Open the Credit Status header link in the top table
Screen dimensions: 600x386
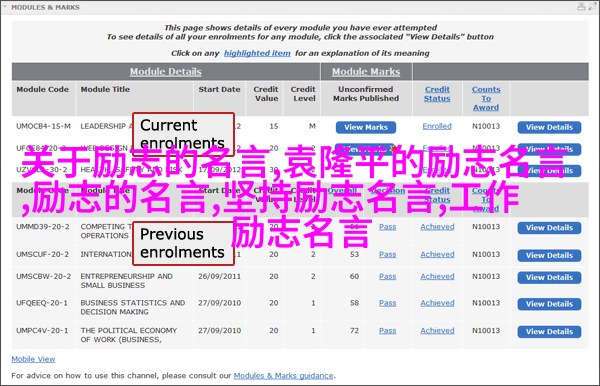(x=437, y=94)
